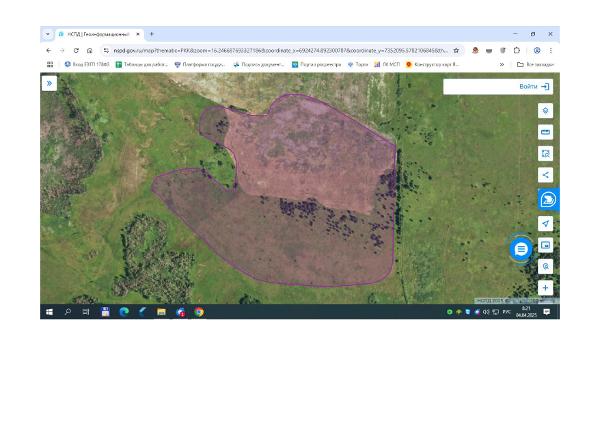Open a new browser tab
The image size is (600, 424).
pyautogui.click(x=152, y=34)
